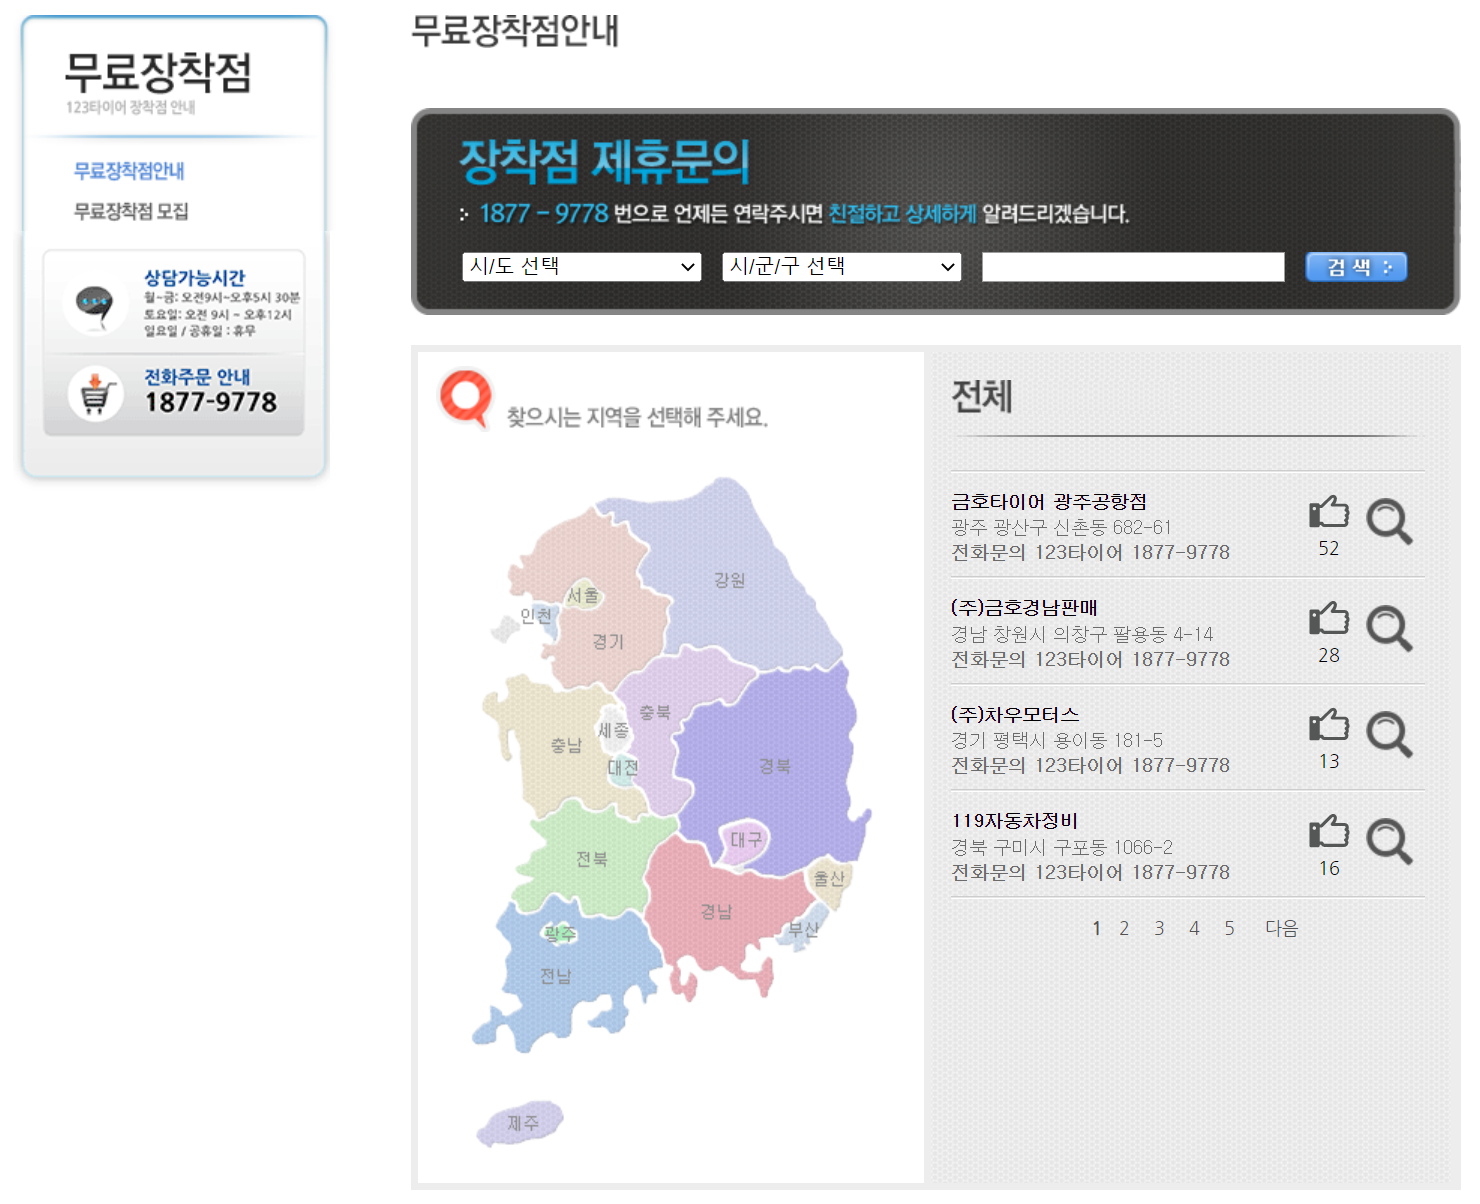Open the 시/군/구 선택 dropdown
The image size is (1480, 1204).
click(x=840, y=267)
